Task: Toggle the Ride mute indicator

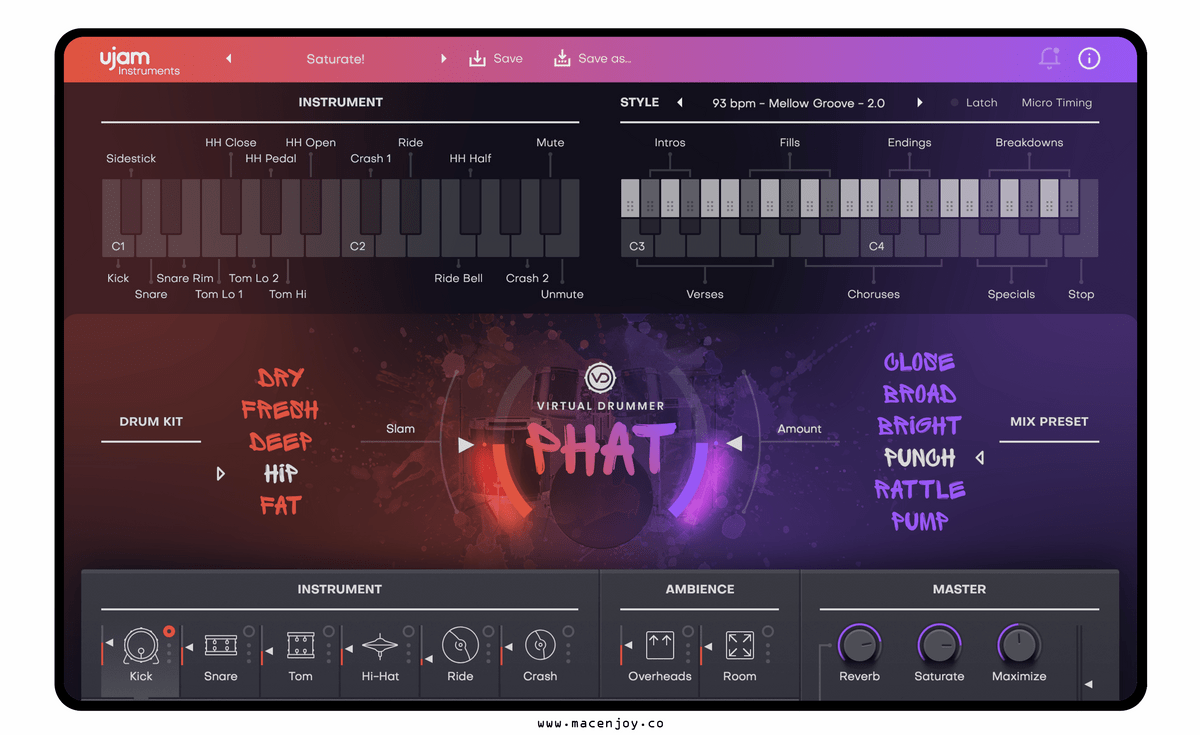Action: (489, 631)
